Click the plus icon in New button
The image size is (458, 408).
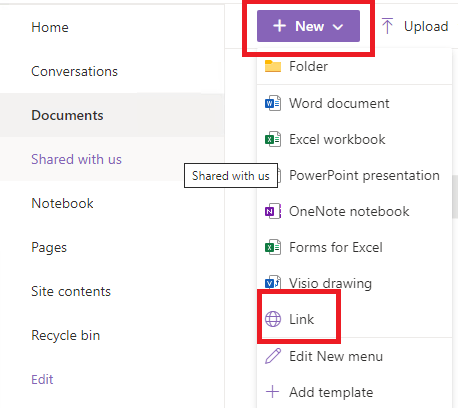279,26
